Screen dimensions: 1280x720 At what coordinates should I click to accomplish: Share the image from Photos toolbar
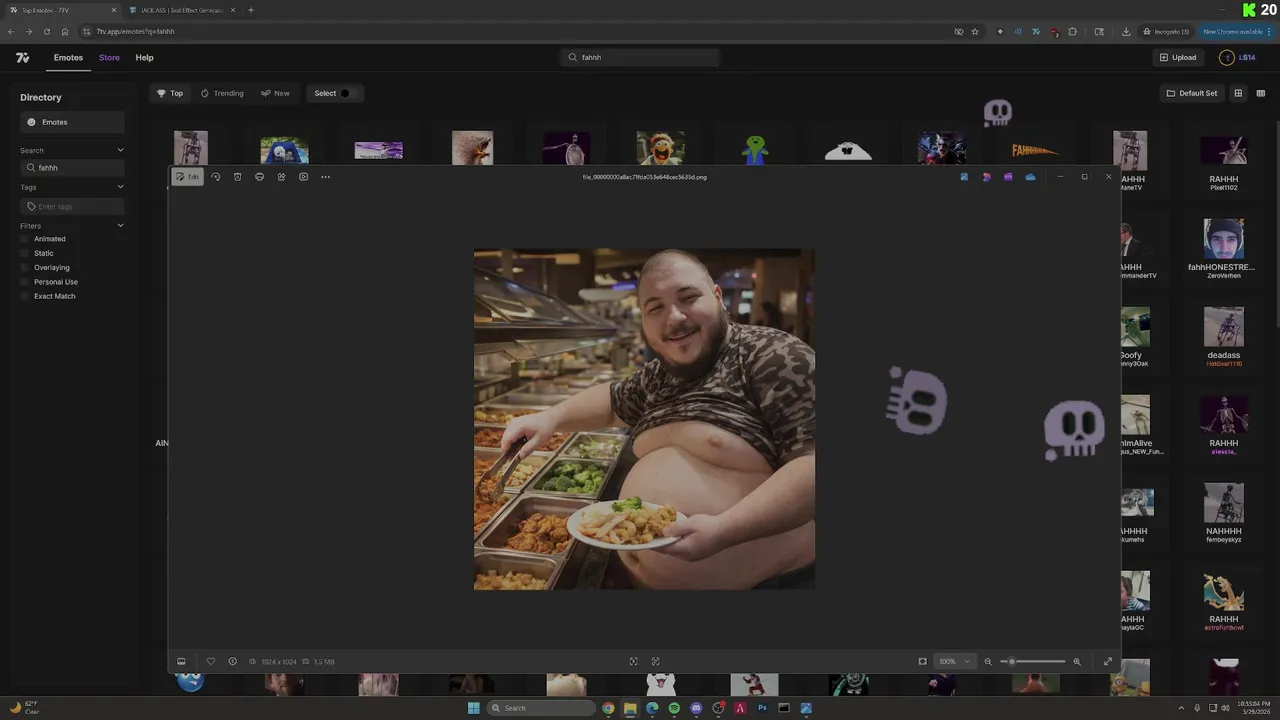pos(281,177)
